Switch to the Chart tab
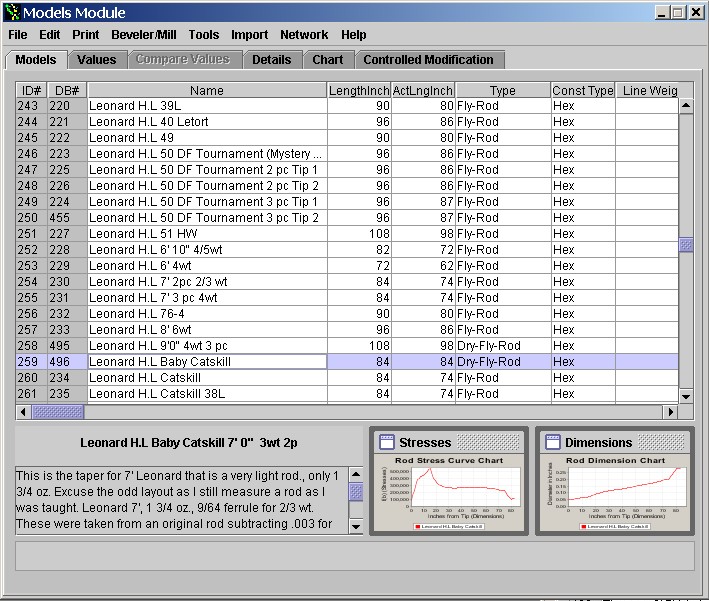 pos(327,60)
